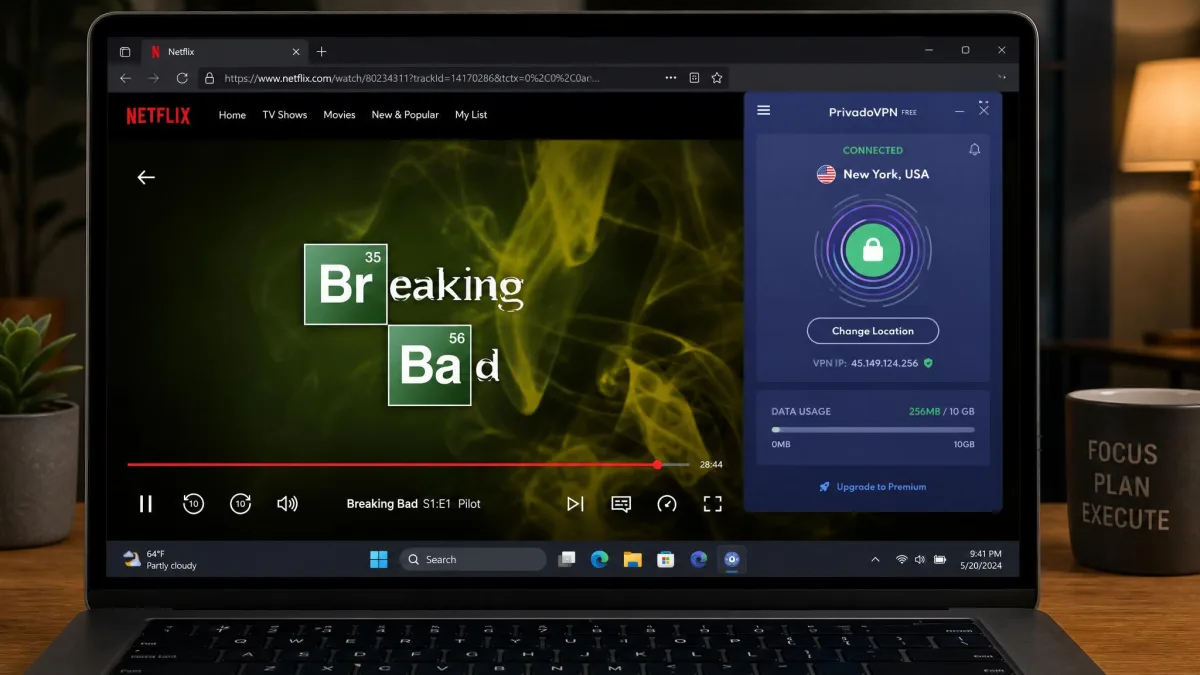
Task: Minimize the PrivadoVPN window
Action: pos(960,111)
